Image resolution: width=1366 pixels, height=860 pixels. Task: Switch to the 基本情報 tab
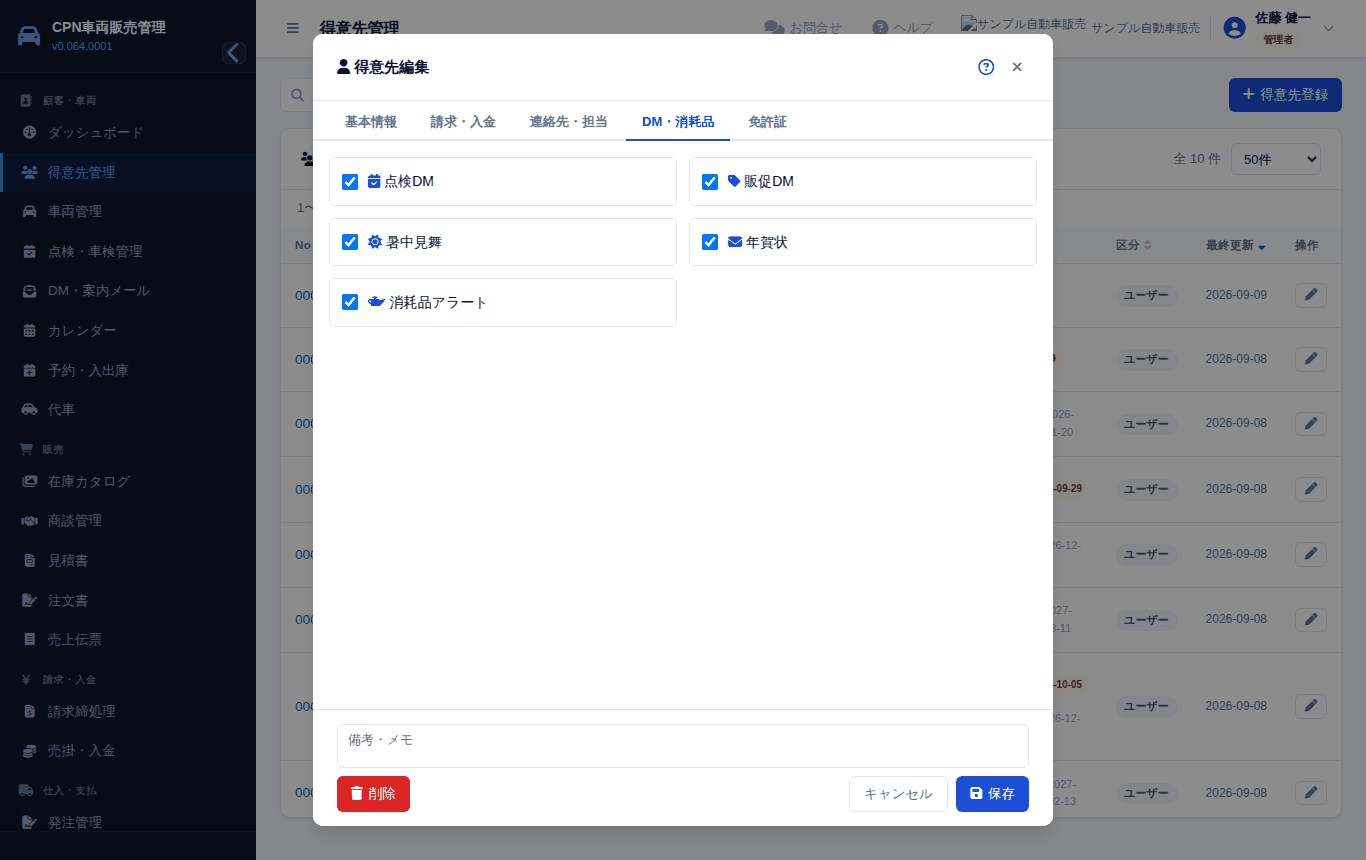pos(371,122)
